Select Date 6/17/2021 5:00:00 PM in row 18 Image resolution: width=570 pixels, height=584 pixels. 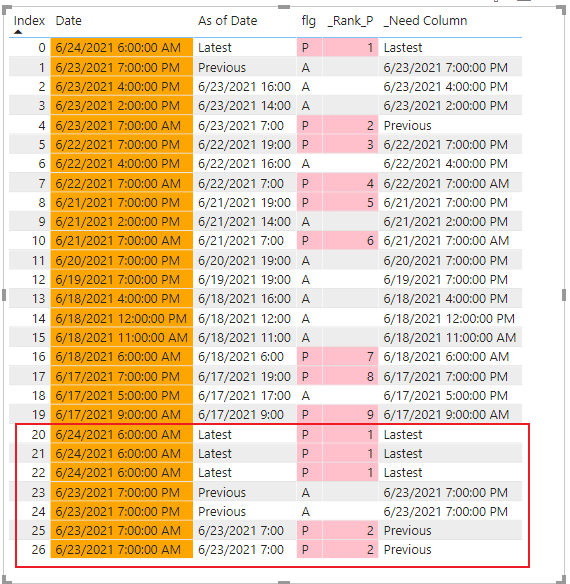coord(122,395)
